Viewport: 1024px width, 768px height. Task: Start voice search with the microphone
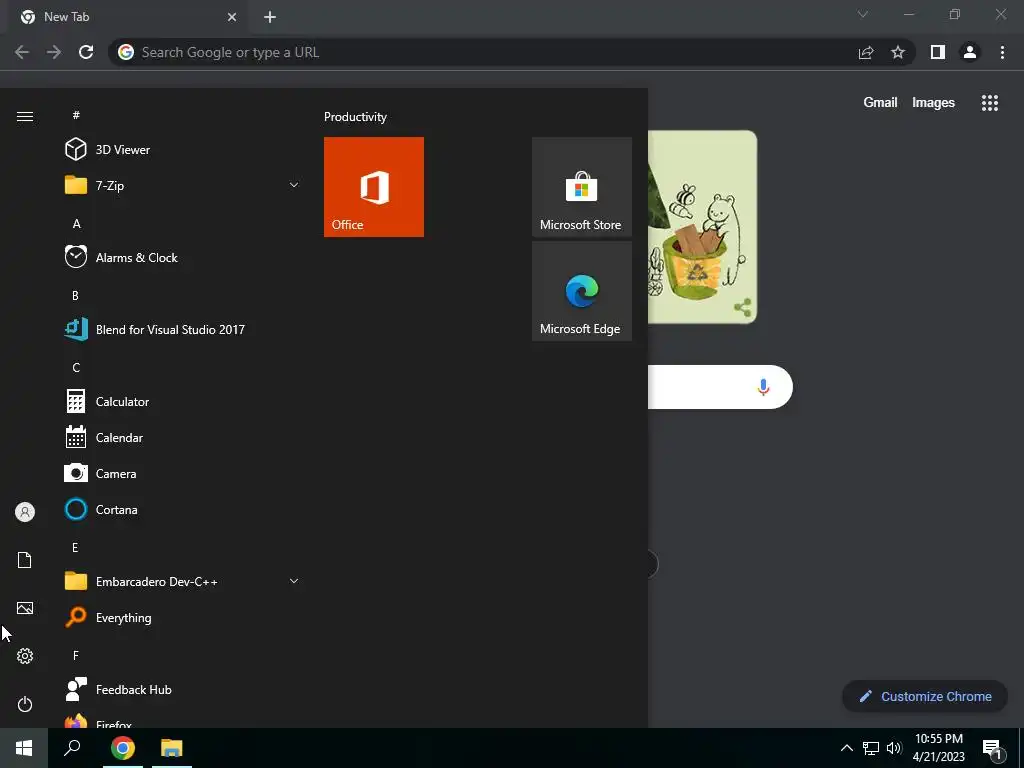(763, 387)
